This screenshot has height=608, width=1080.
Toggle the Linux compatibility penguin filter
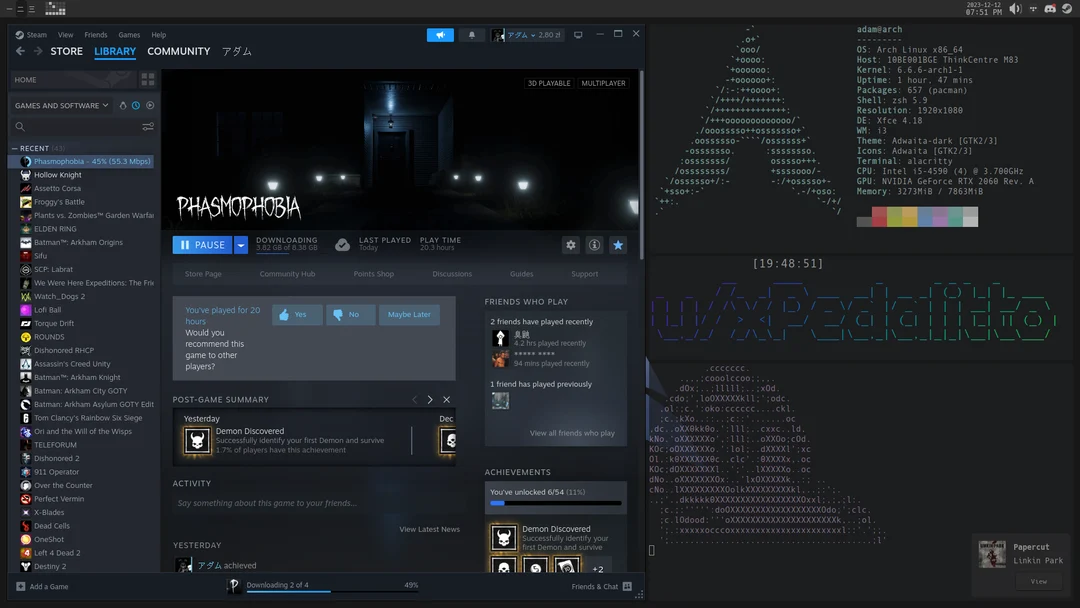(x=123, y=105)
